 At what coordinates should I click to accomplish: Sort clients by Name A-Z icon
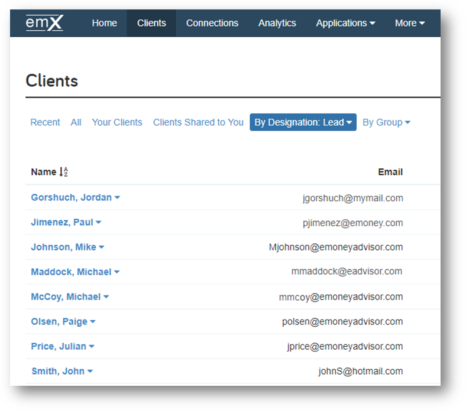(64, 172)
